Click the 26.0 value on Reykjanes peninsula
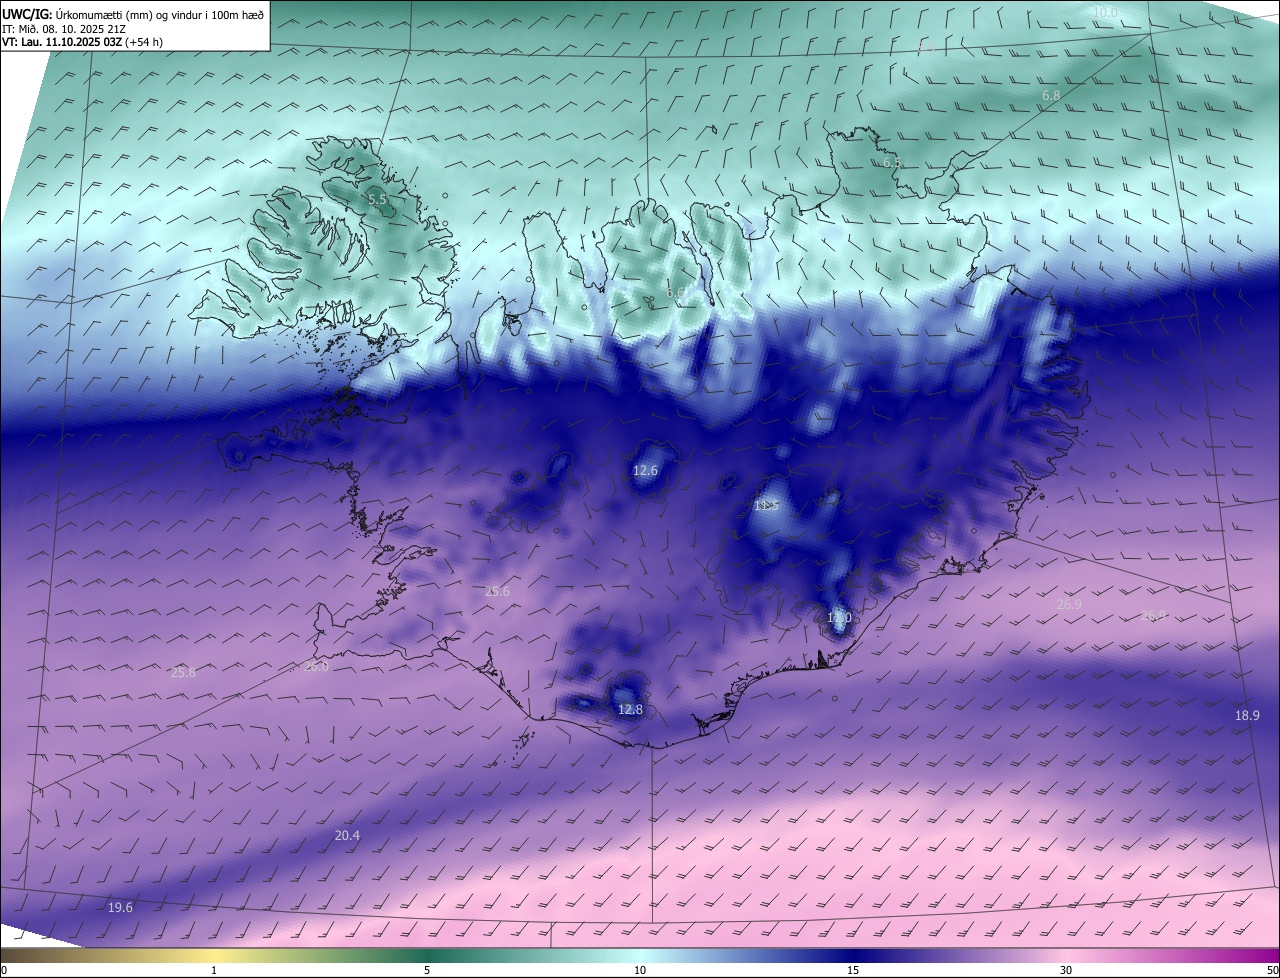The width and height of the screenshot is (1280, 978). (x=316, y=666)
